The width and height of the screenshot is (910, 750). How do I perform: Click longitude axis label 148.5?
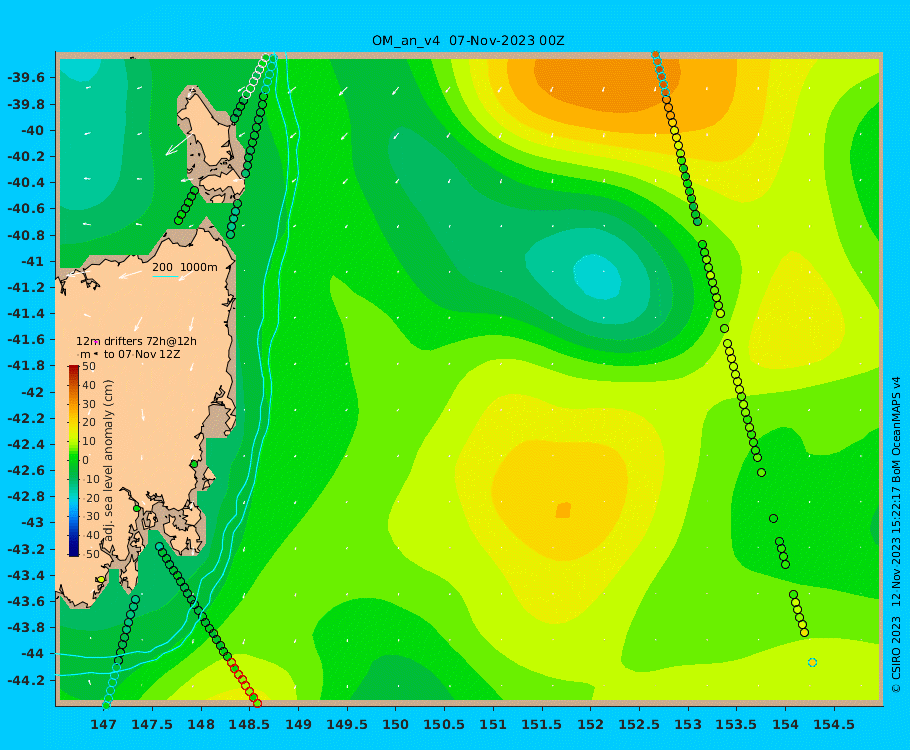(x=250, y=724)
